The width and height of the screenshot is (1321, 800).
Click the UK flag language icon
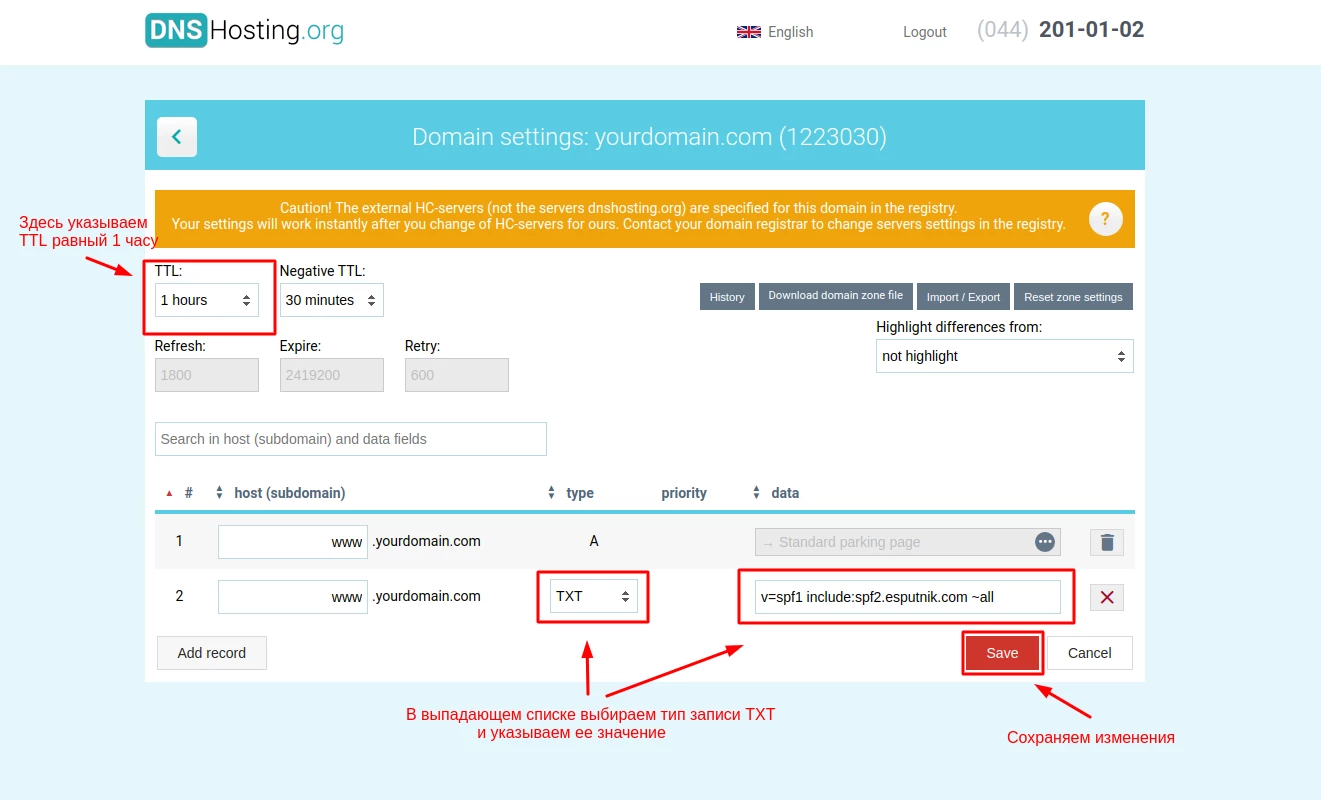(748, 32)
